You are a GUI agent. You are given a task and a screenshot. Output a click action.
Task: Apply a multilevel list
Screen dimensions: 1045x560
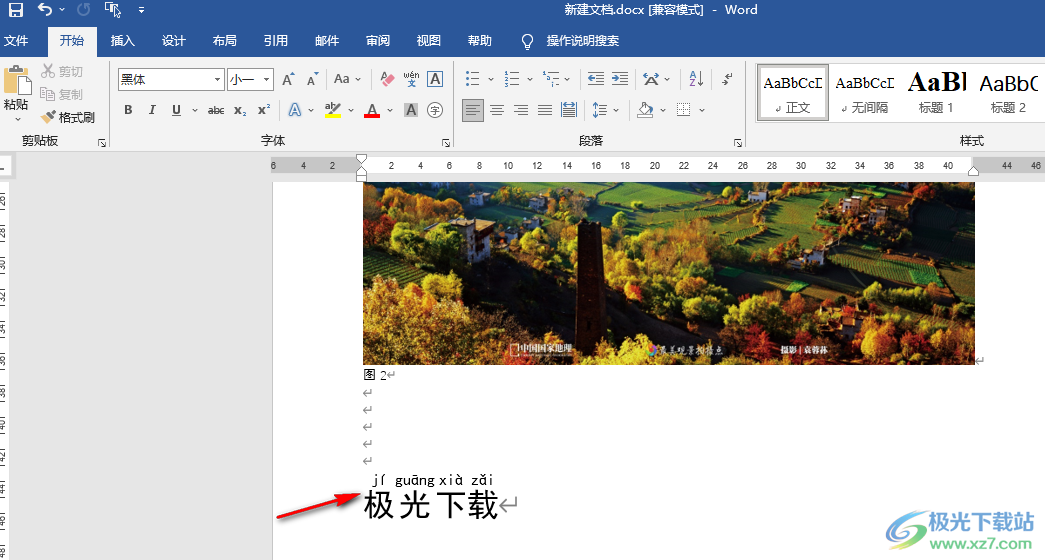[550, 79]
